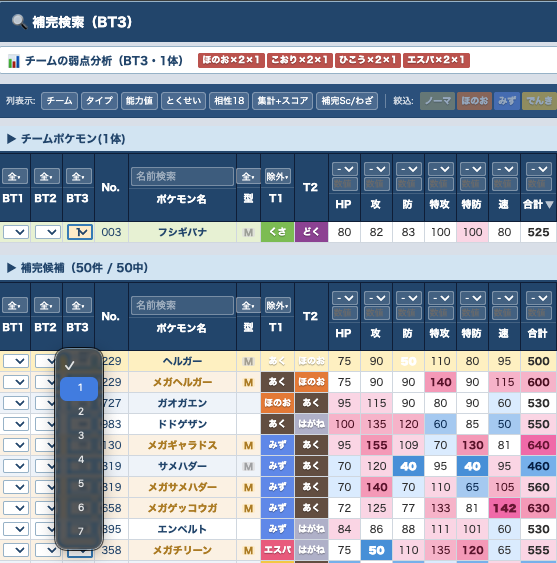Open the HP comparison dropdown in team table
The image size is (557, 563).
point(345,169)
